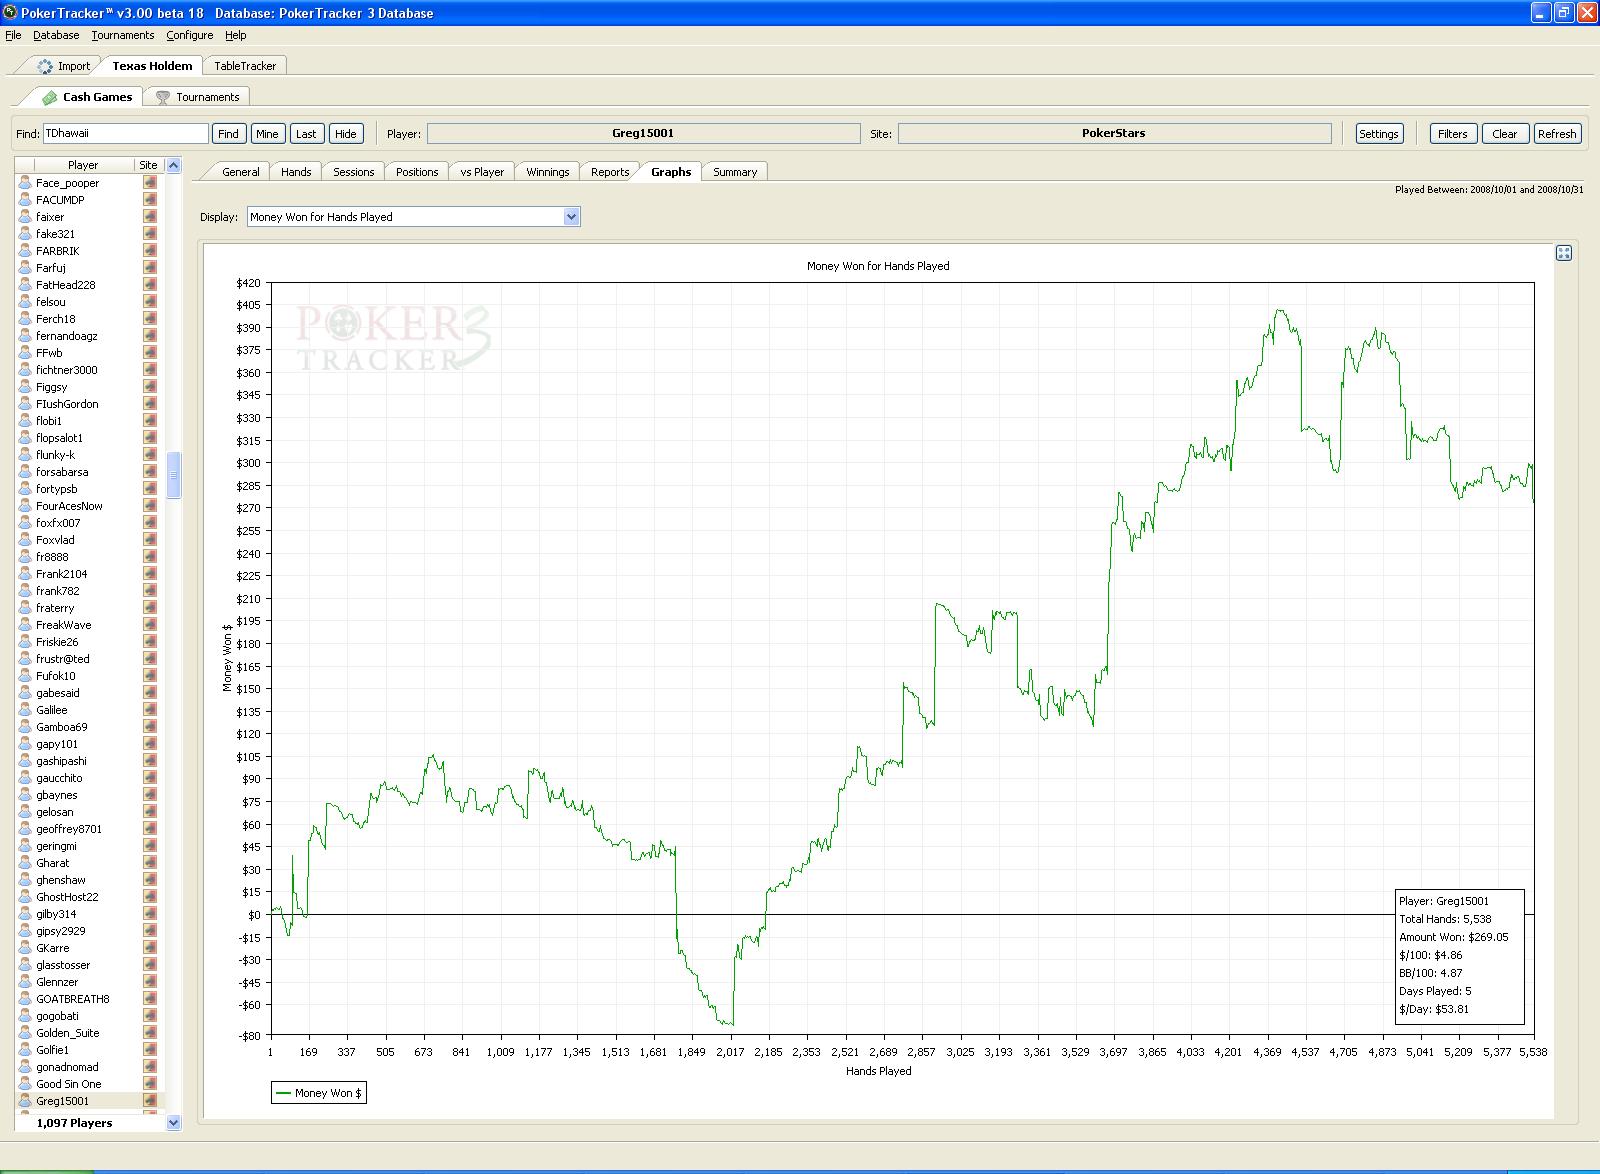This screenshot has width=1600, height=1174.
Task: Click the player list scroll up arrow
Action: [173, 165]
